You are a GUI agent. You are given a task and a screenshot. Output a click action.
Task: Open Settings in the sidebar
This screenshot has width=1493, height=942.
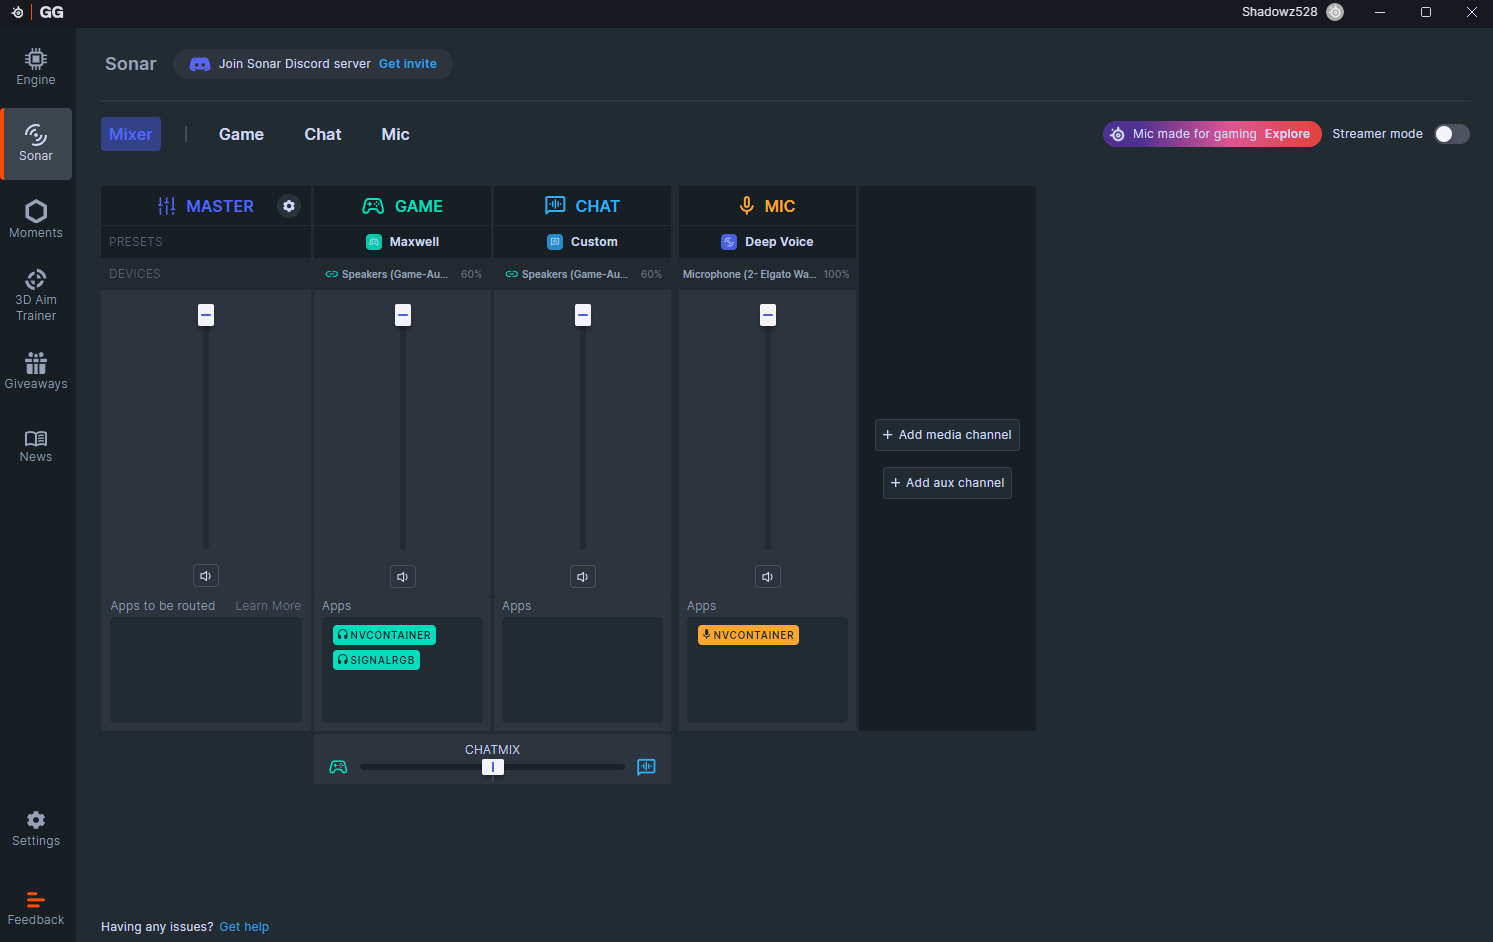coord(36,829)
